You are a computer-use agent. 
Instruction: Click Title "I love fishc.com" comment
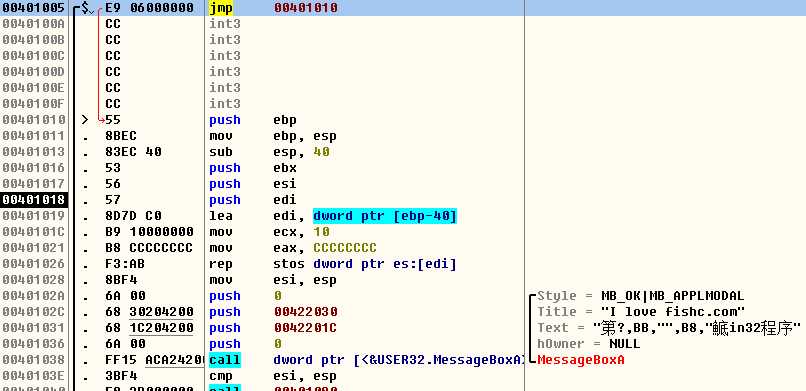641,312
